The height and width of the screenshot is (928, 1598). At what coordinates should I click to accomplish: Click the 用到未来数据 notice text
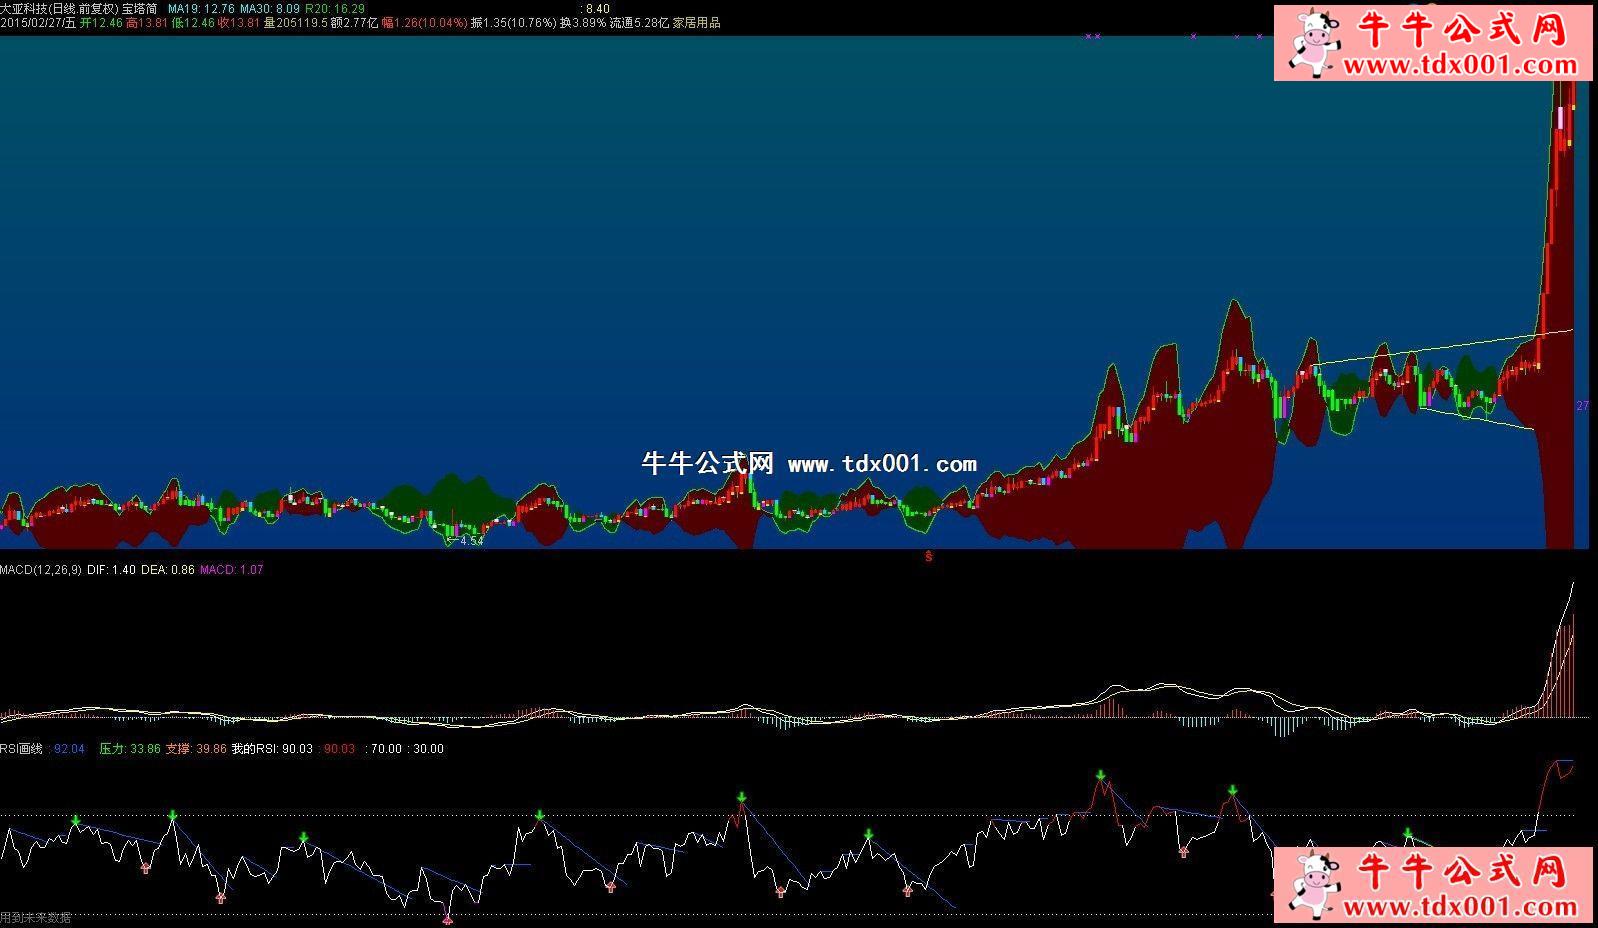click(x=36, y=918)
